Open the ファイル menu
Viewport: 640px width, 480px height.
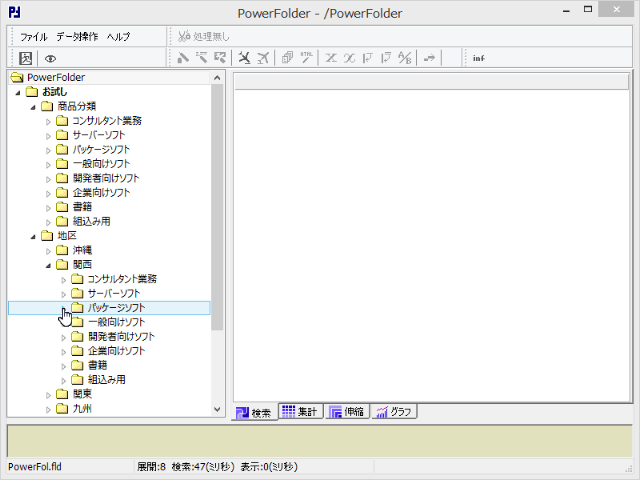[33, 37]
